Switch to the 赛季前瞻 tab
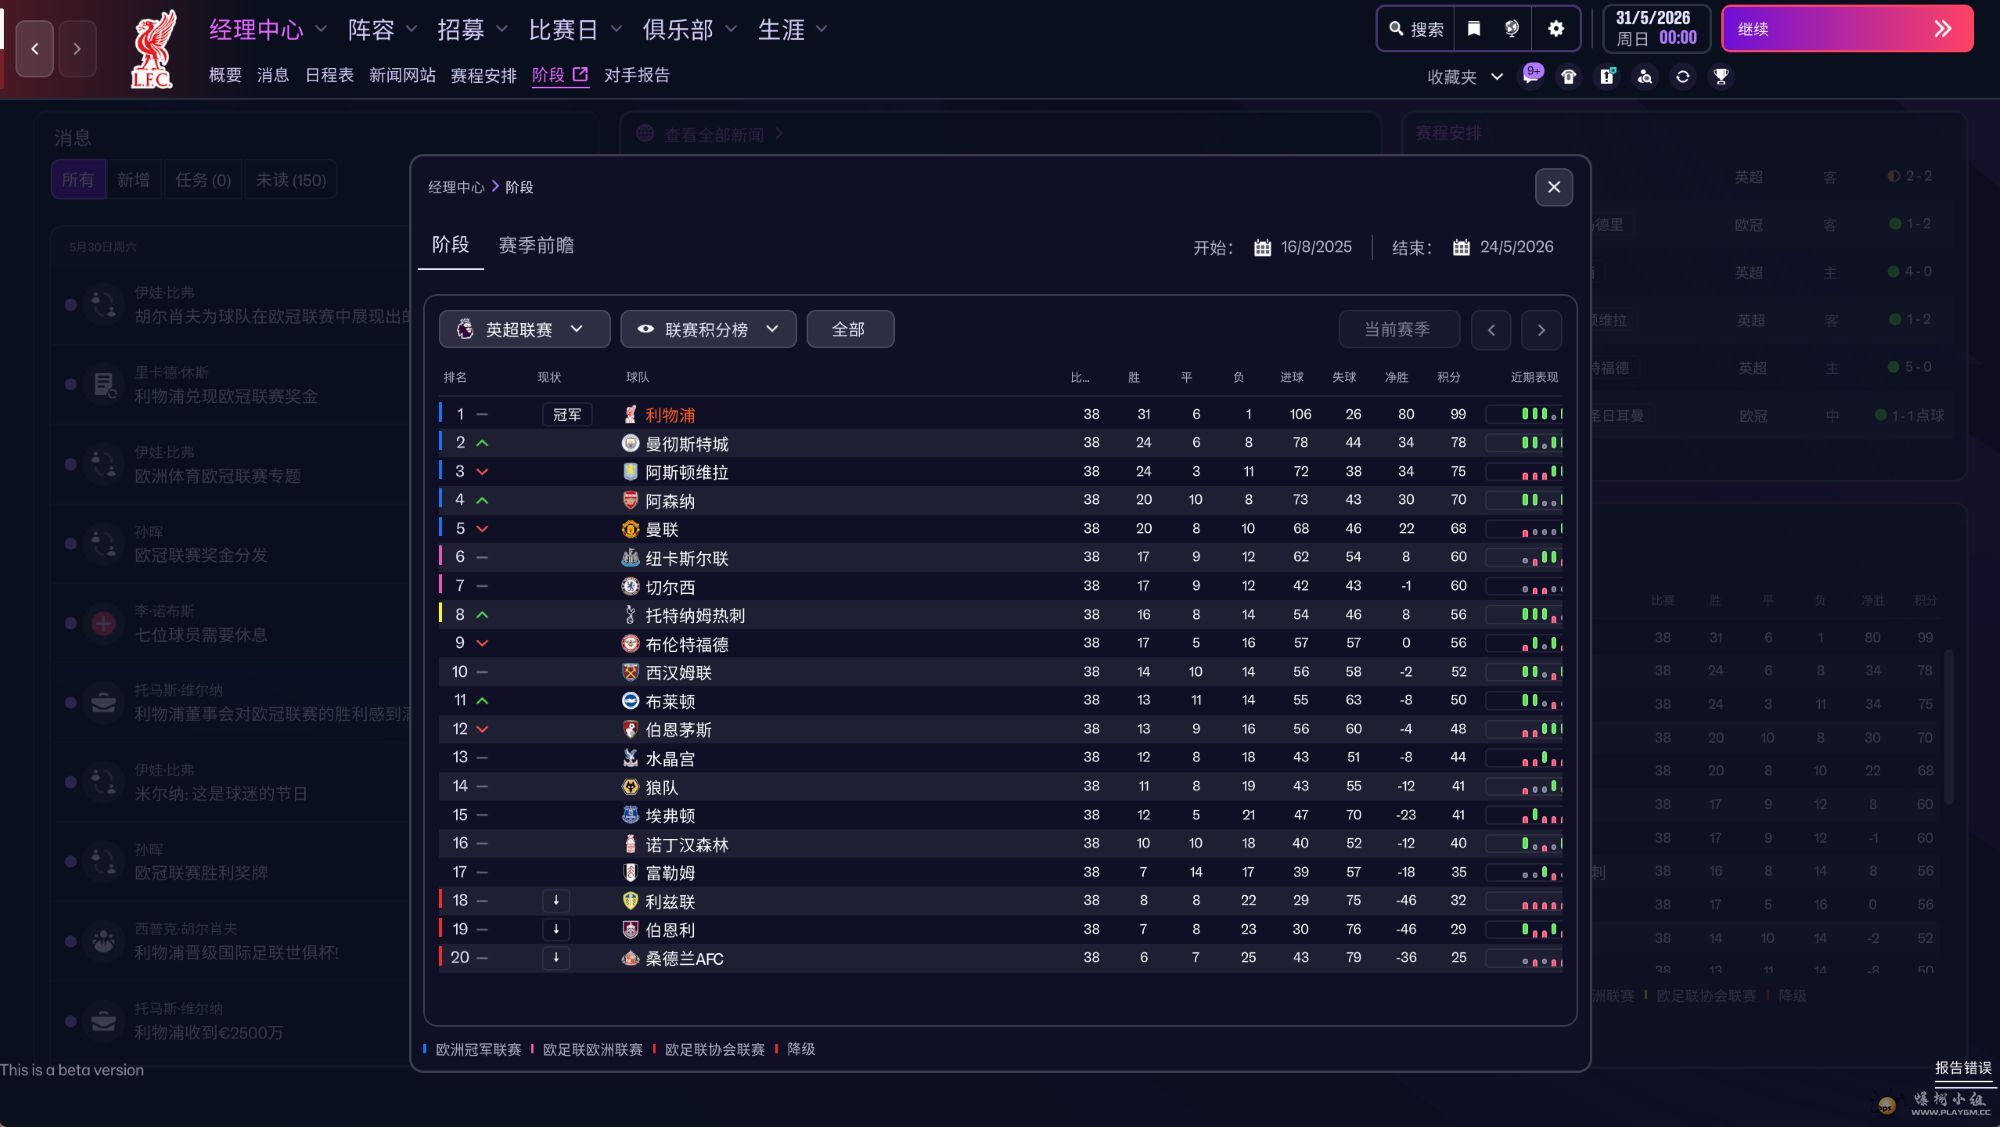This screenshot has height=1127, width=2000. coord(536,245)
